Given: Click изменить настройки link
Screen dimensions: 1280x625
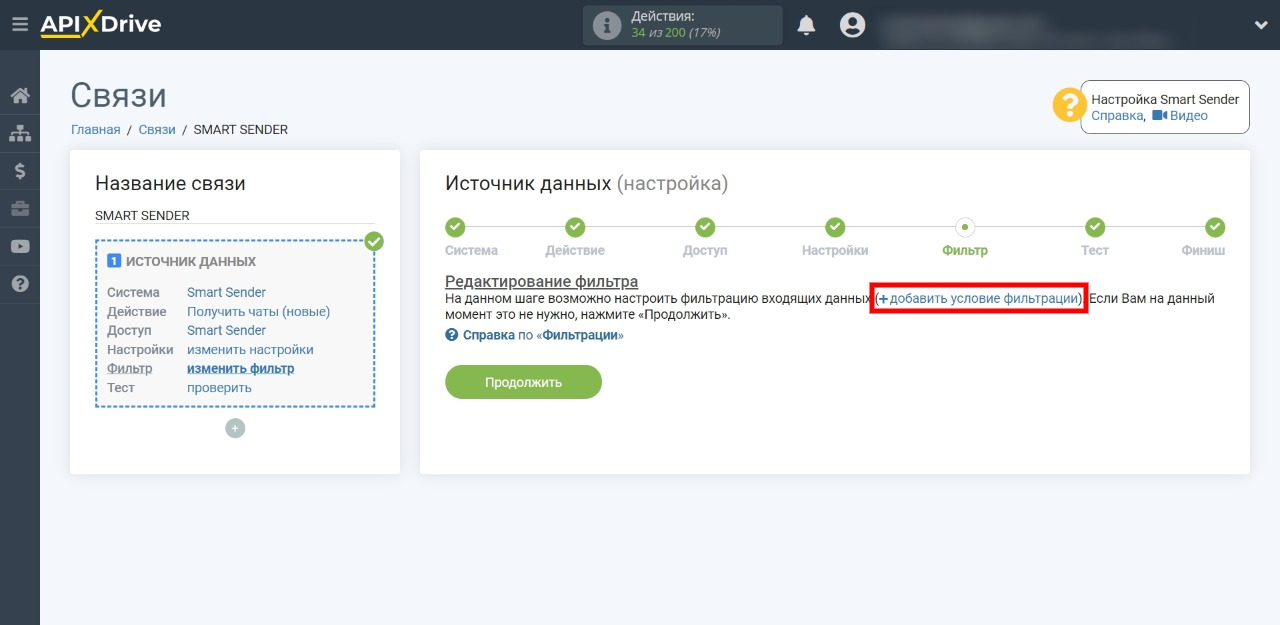Looking at the screenshot, I should [250, 349].
